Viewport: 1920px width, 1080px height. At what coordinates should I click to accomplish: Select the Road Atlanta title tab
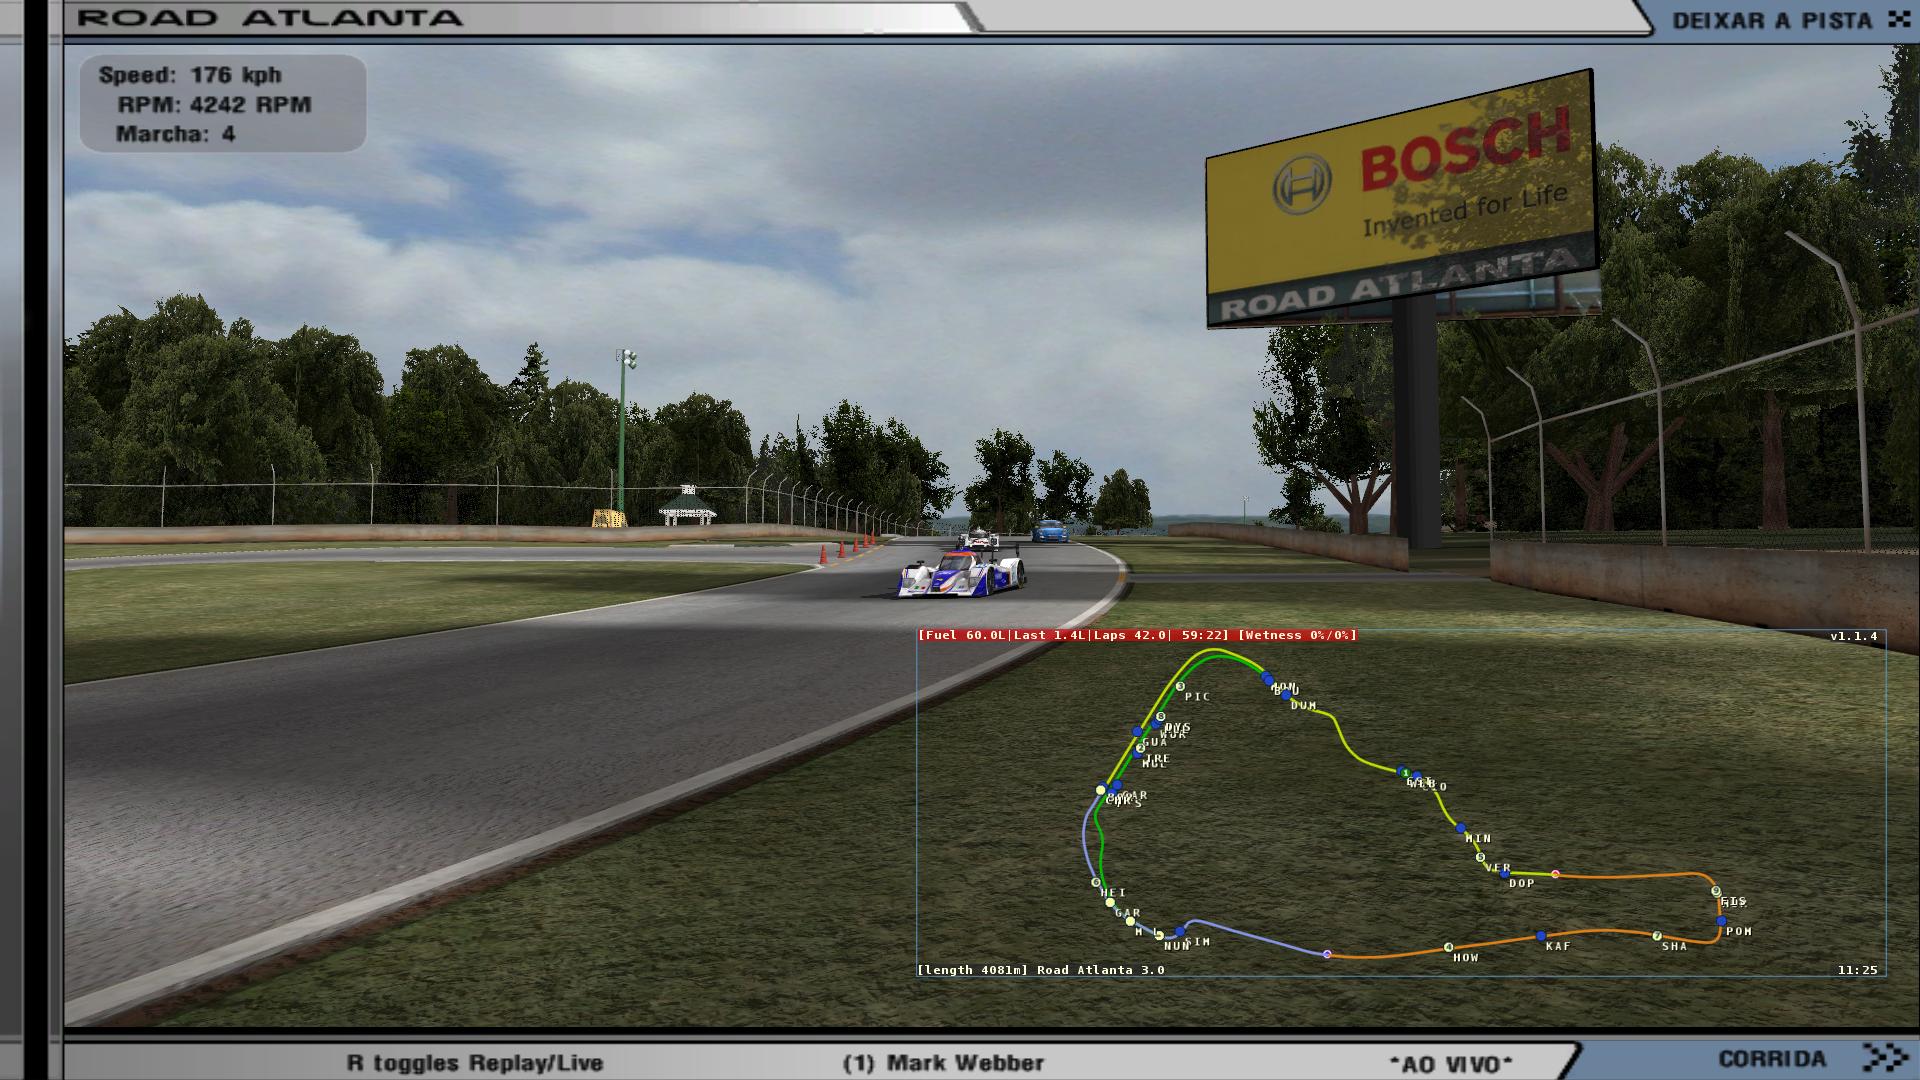pyautogui.click(x=270, y=18)
